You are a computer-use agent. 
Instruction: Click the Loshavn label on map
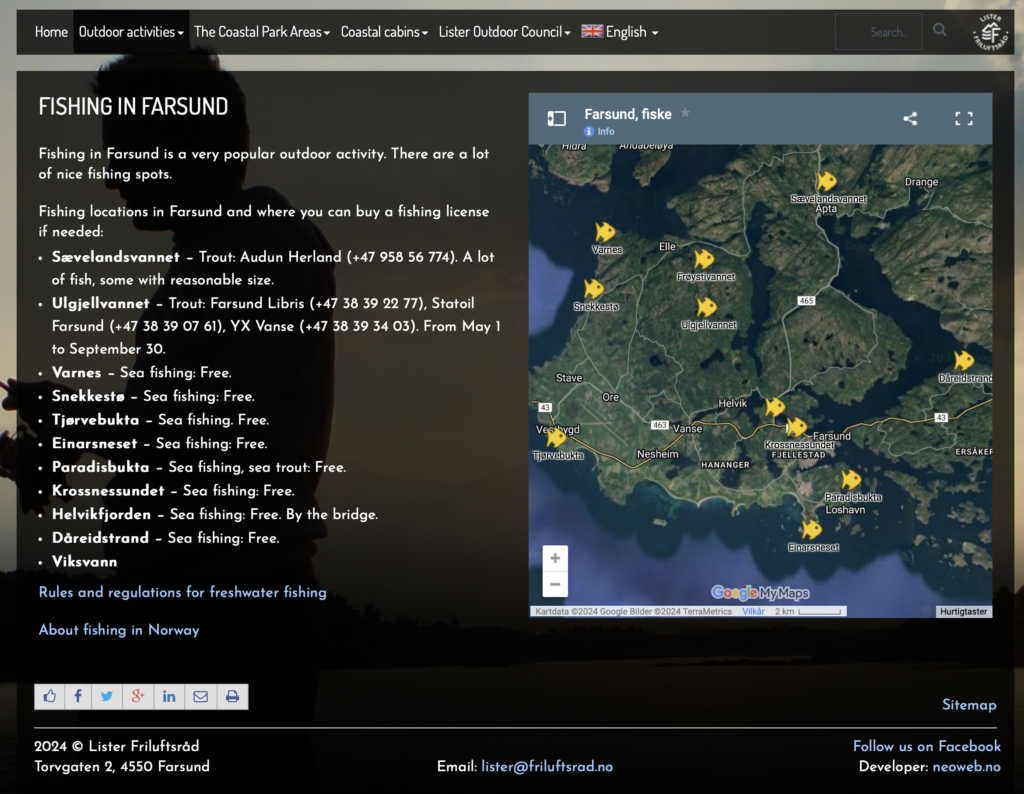pos(845,509)
